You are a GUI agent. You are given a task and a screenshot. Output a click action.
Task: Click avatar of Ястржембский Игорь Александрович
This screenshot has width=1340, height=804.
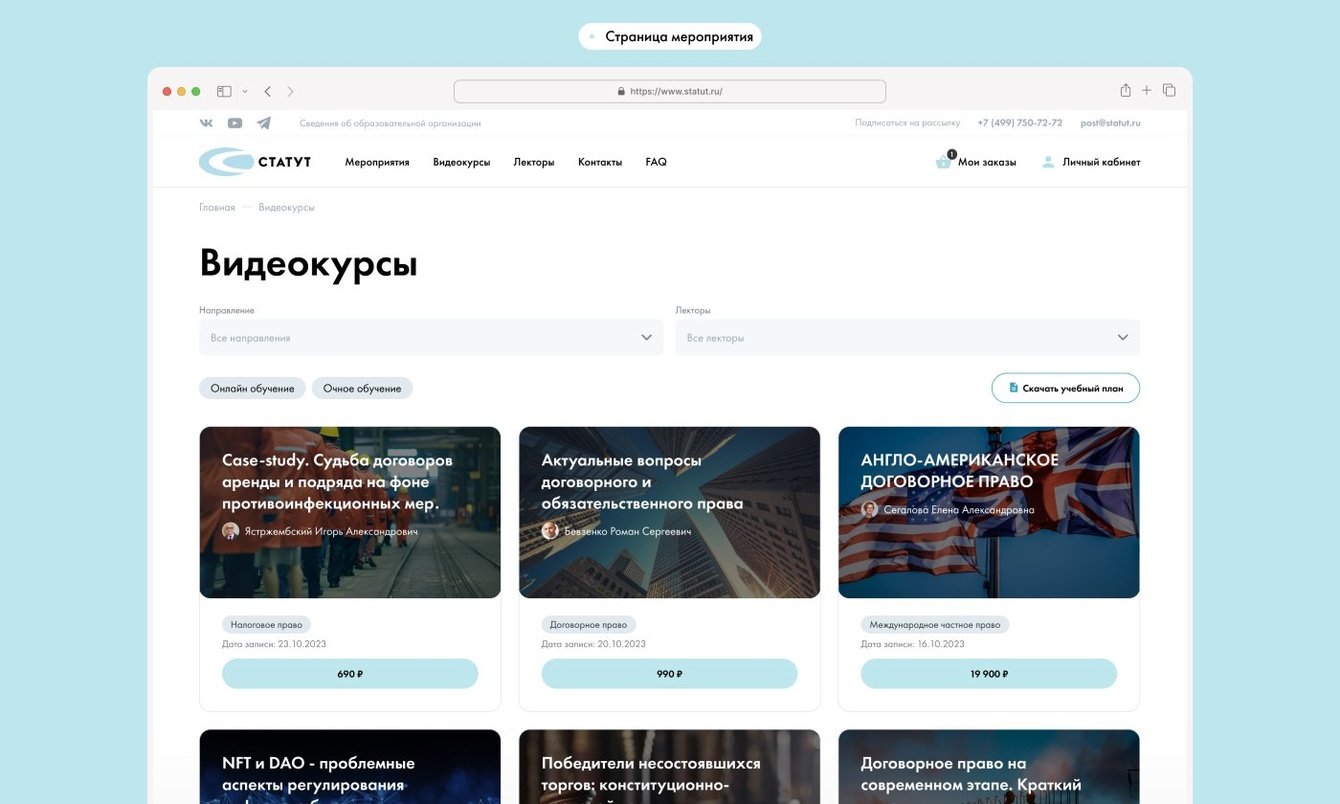tap(230, 531)
